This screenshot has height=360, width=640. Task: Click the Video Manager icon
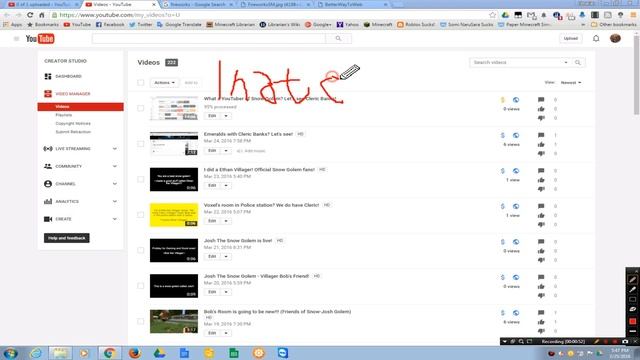[48, 94]
